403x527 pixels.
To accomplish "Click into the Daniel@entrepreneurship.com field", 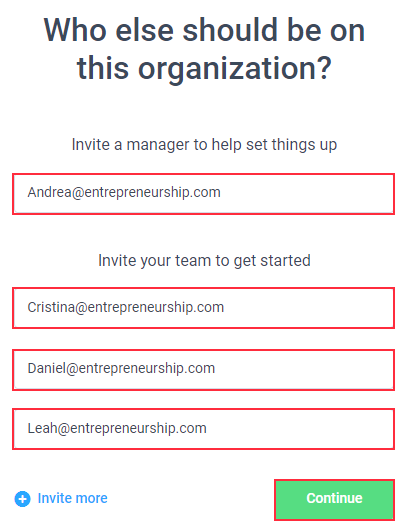I will (x=203, y=370).
